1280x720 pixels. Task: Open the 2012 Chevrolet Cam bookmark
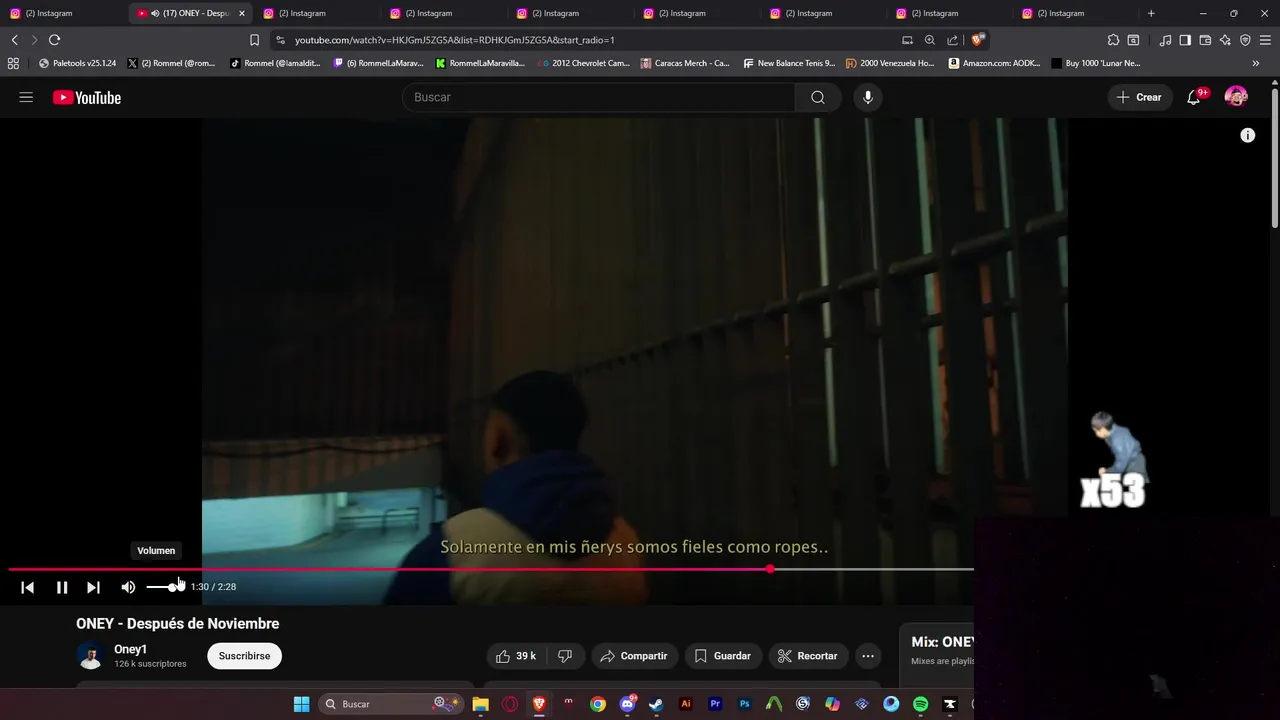[584, 63]
